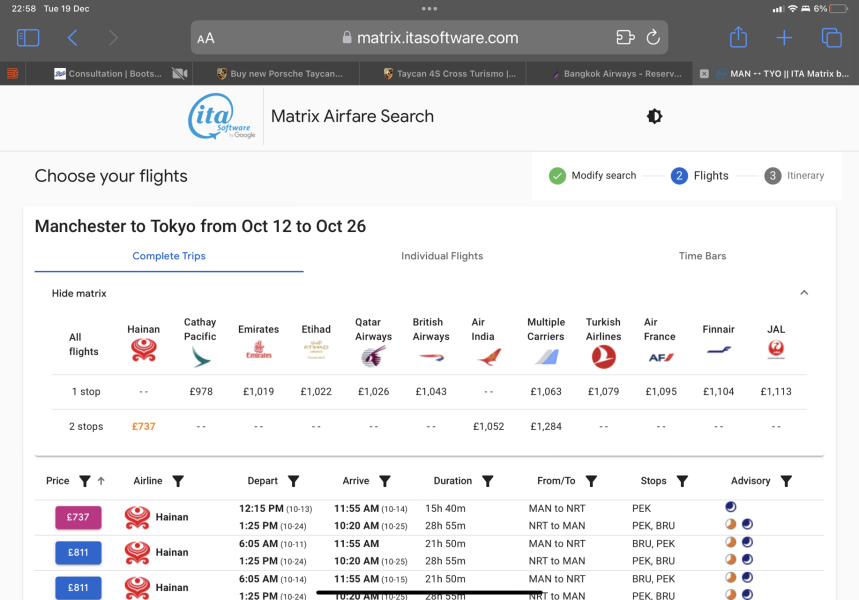The height and width of the screenshot is (600, 859).
Task: Open the Depart column filter
Action: [294, 481]
